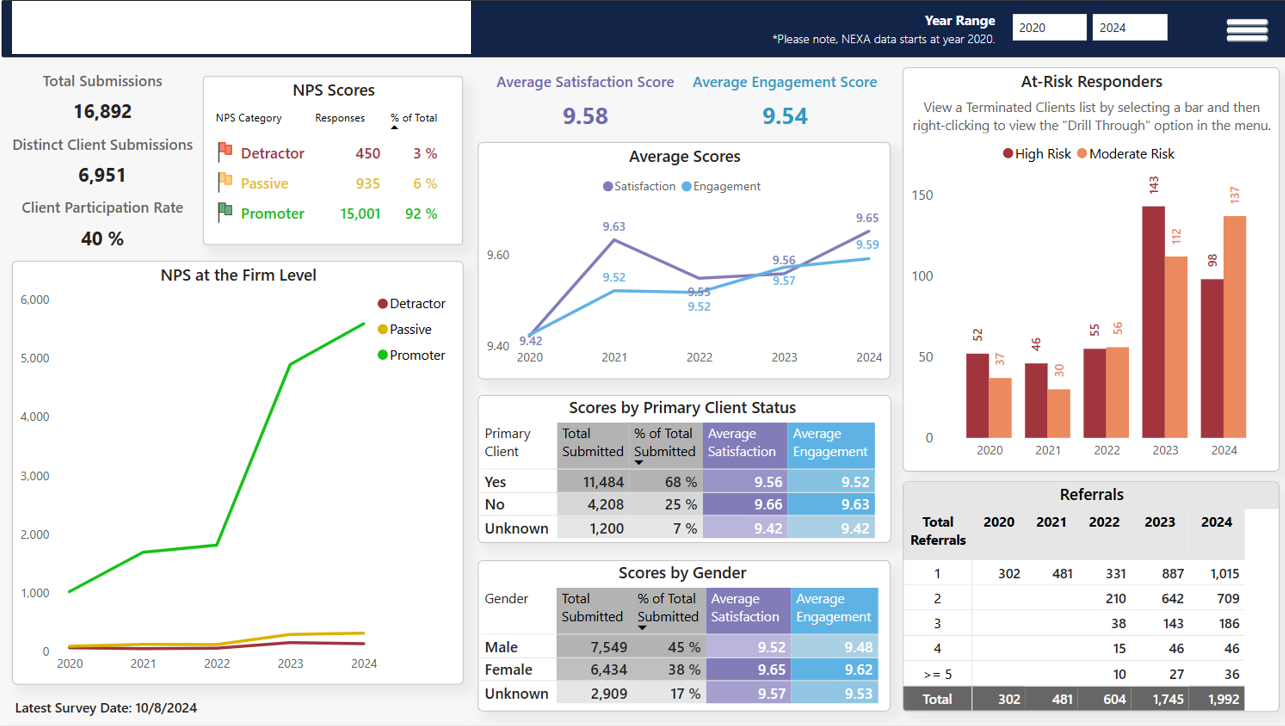Click the High Risk legend marker
The width and height of the screenshot is (1285, 726).
(x=1008, y=154)
